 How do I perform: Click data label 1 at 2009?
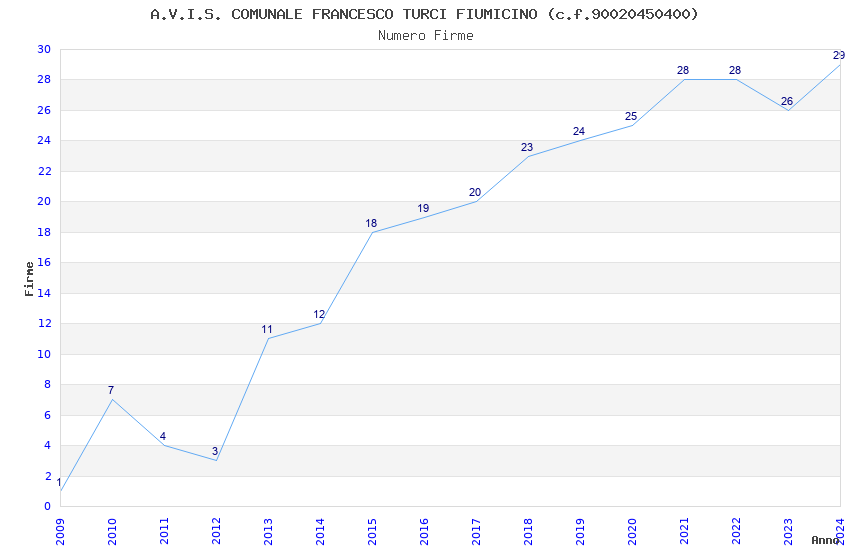(59, 482)
